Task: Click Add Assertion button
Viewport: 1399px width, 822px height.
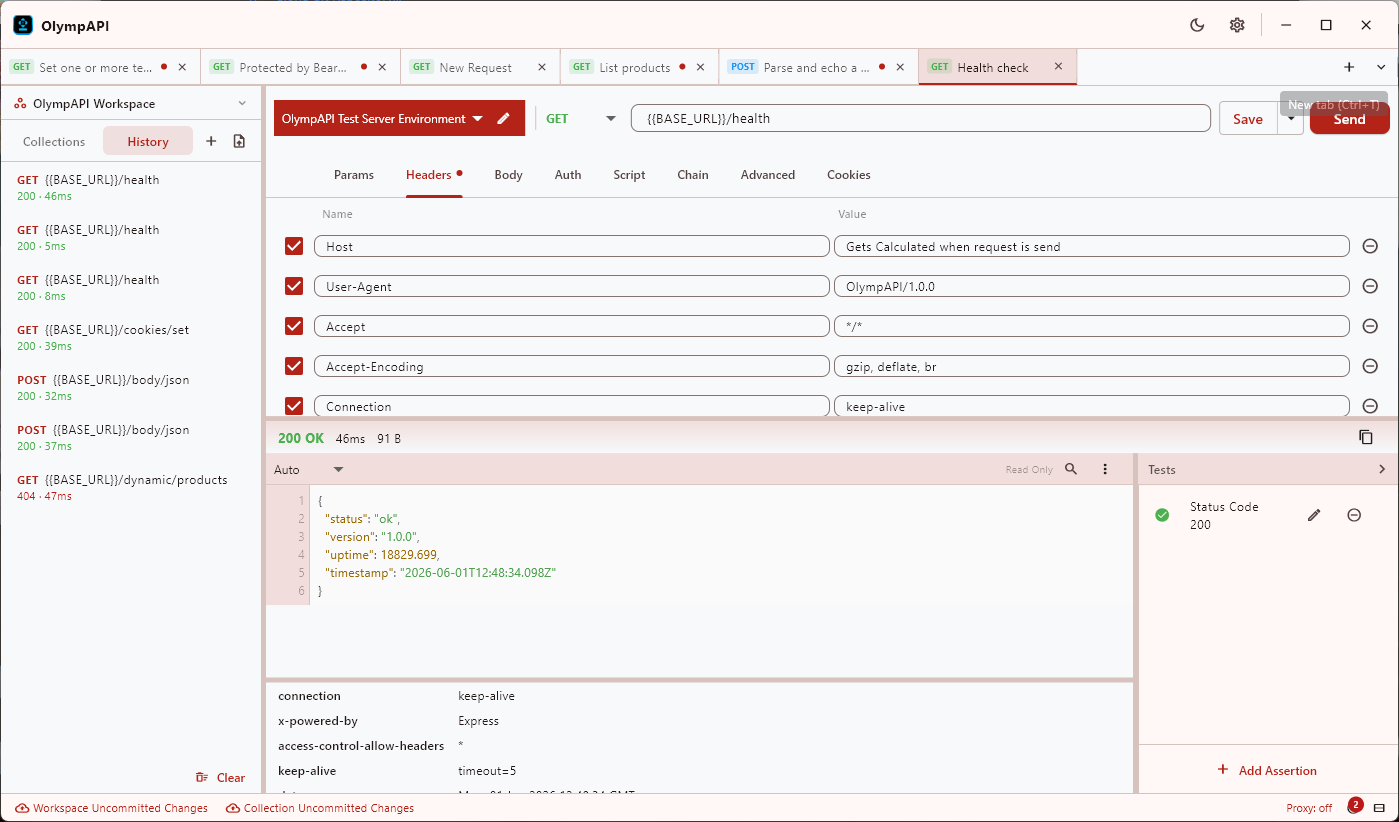Action: tap(1267, 770)
